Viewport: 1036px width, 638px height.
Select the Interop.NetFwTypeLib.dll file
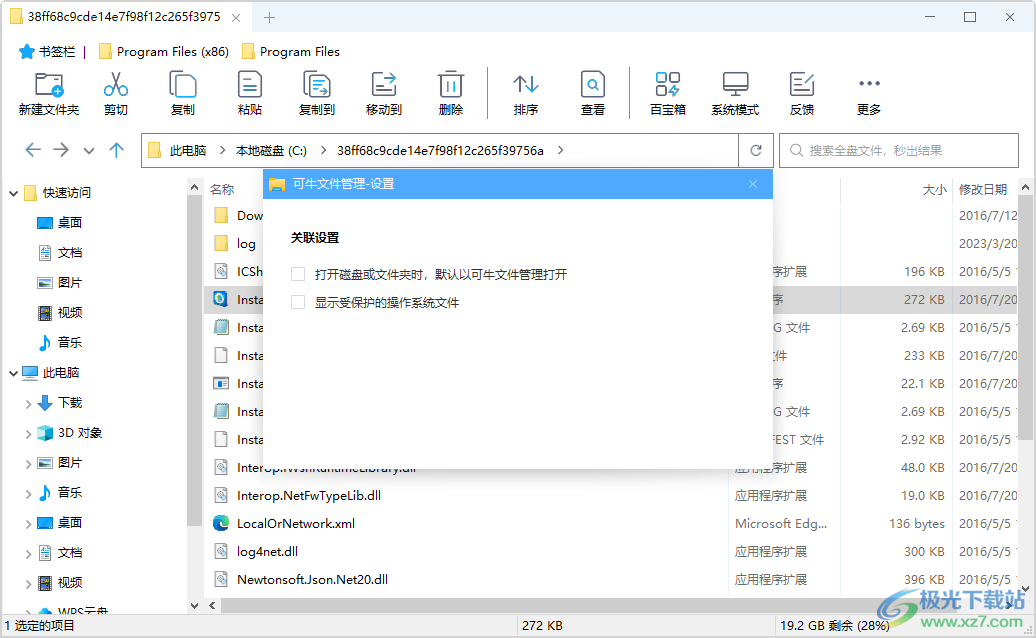pyautogui.click(x=309, y=495)
